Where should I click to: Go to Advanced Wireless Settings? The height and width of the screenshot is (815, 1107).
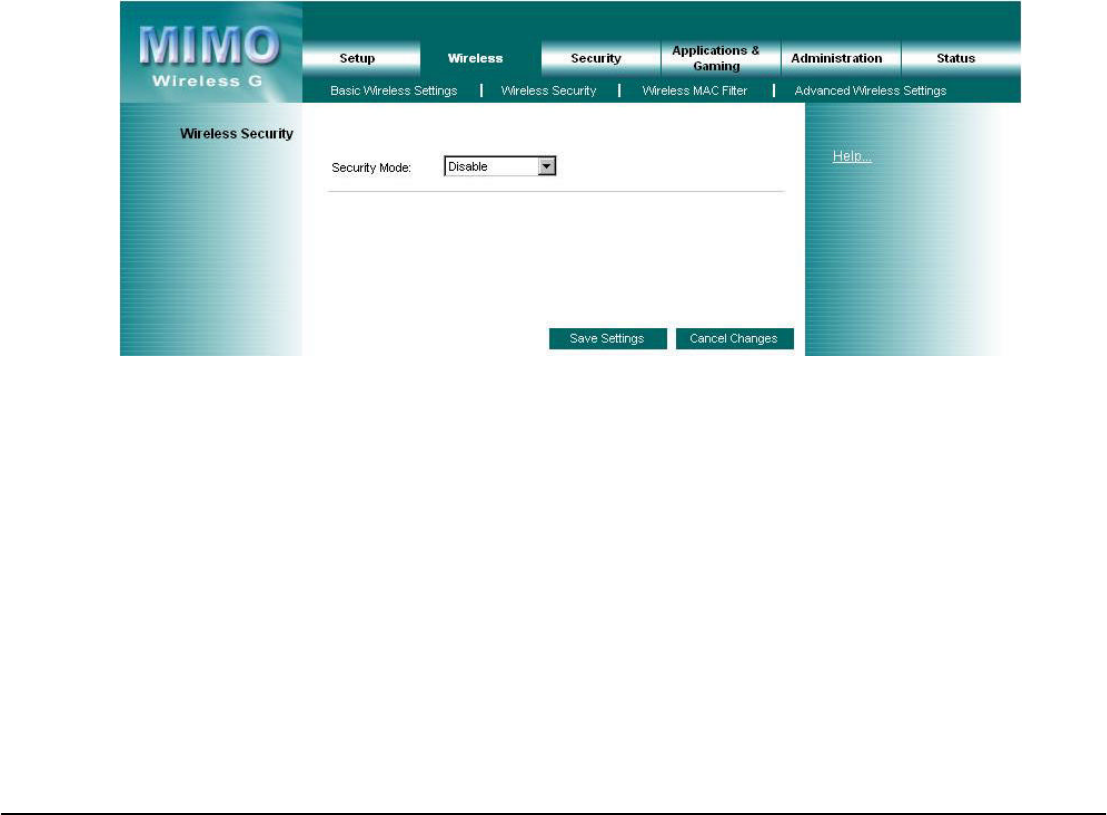click(x=870, y=90)
